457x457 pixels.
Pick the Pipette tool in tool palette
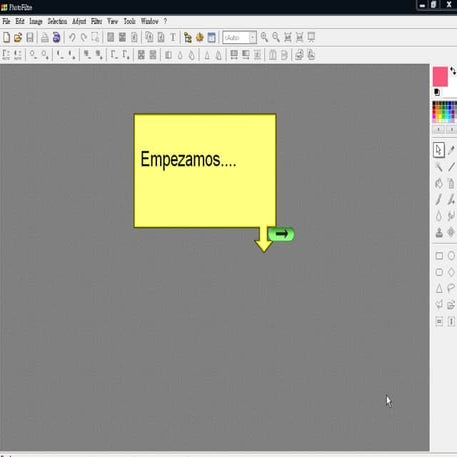click(x=451, y=150)
